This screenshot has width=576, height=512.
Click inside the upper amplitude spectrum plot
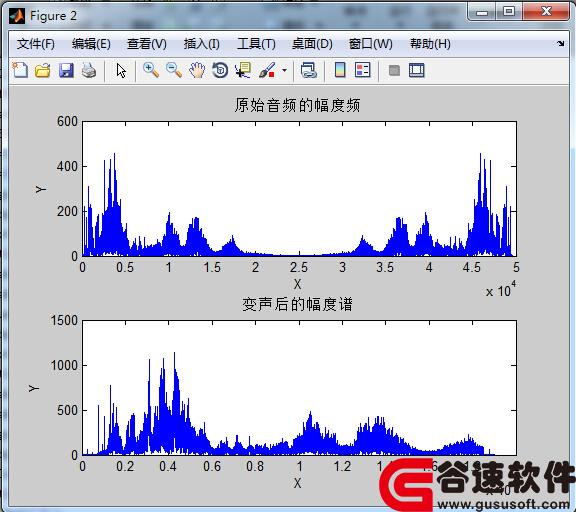(299, 189)
